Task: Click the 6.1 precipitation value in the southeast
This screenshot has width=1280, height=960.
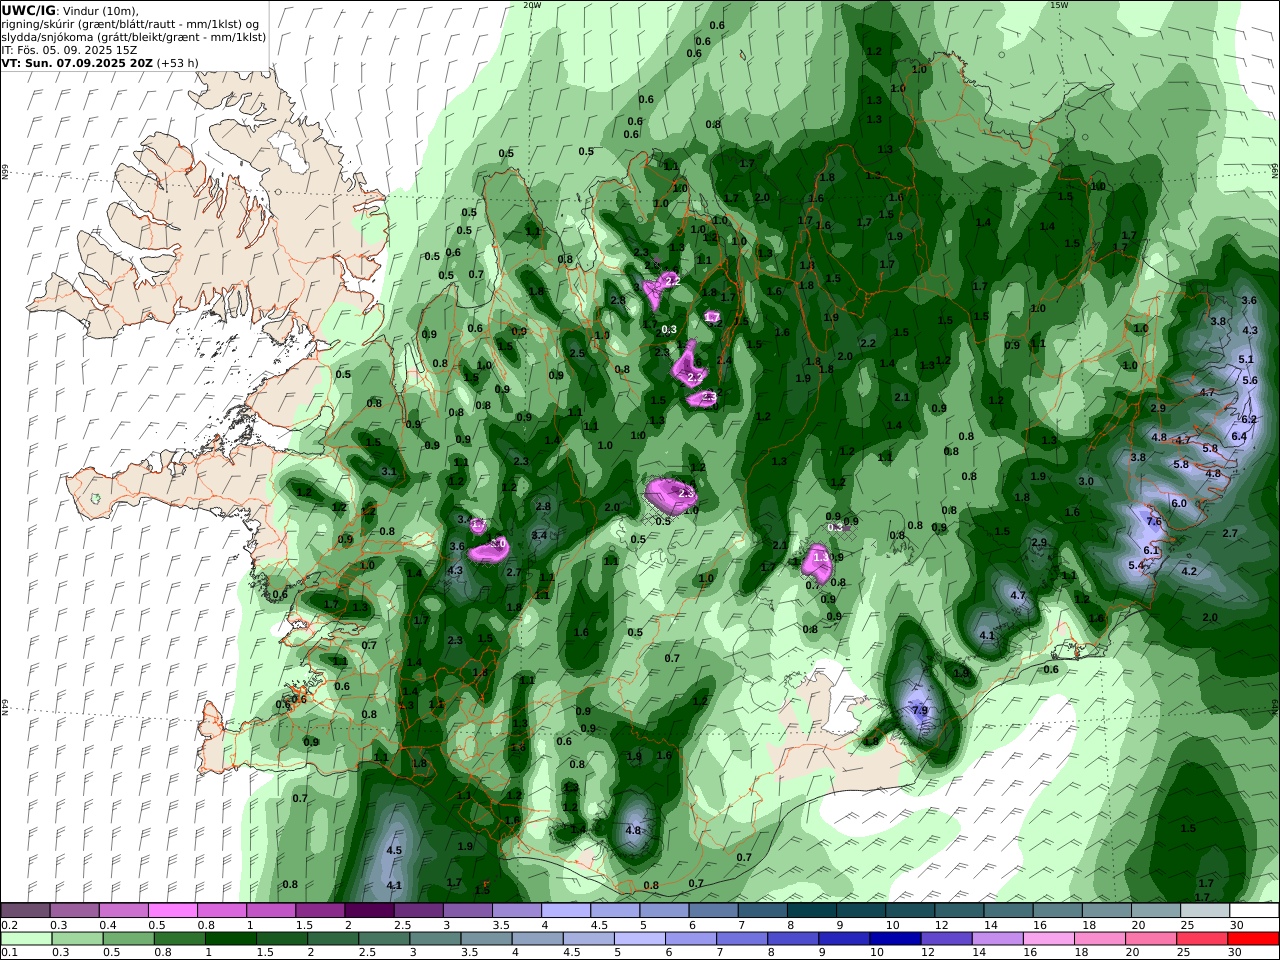Action: [x=1150, y=550]
